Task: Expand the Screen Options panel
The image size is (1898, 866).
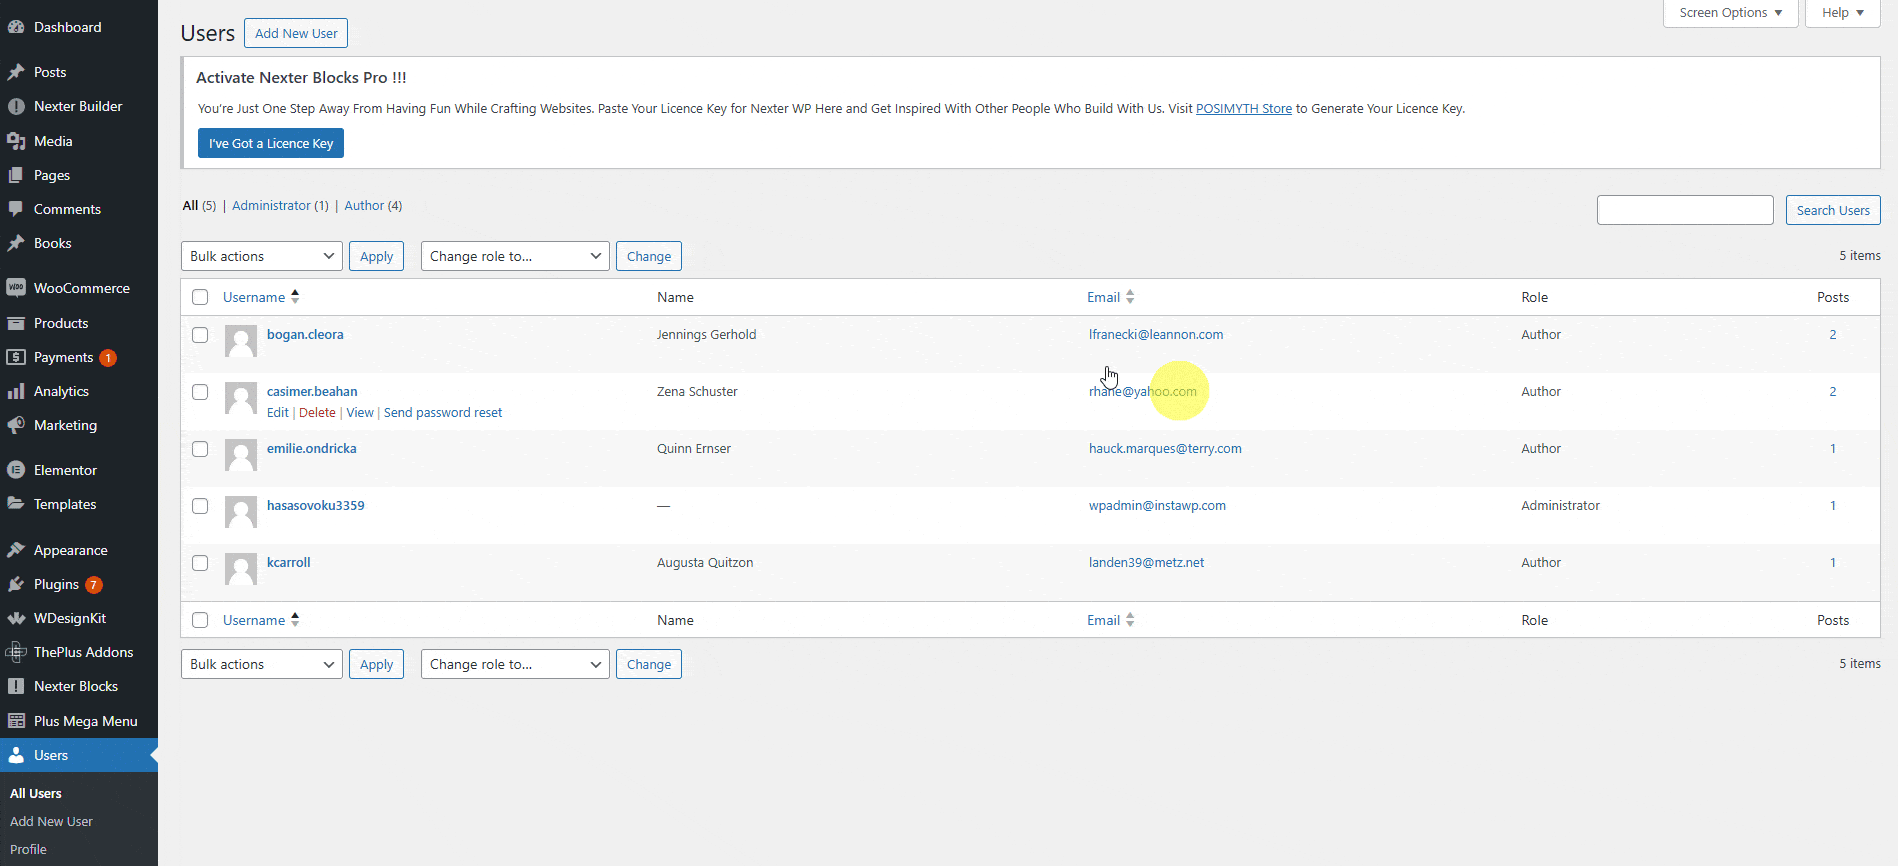Action: [x=1730, y=13]
